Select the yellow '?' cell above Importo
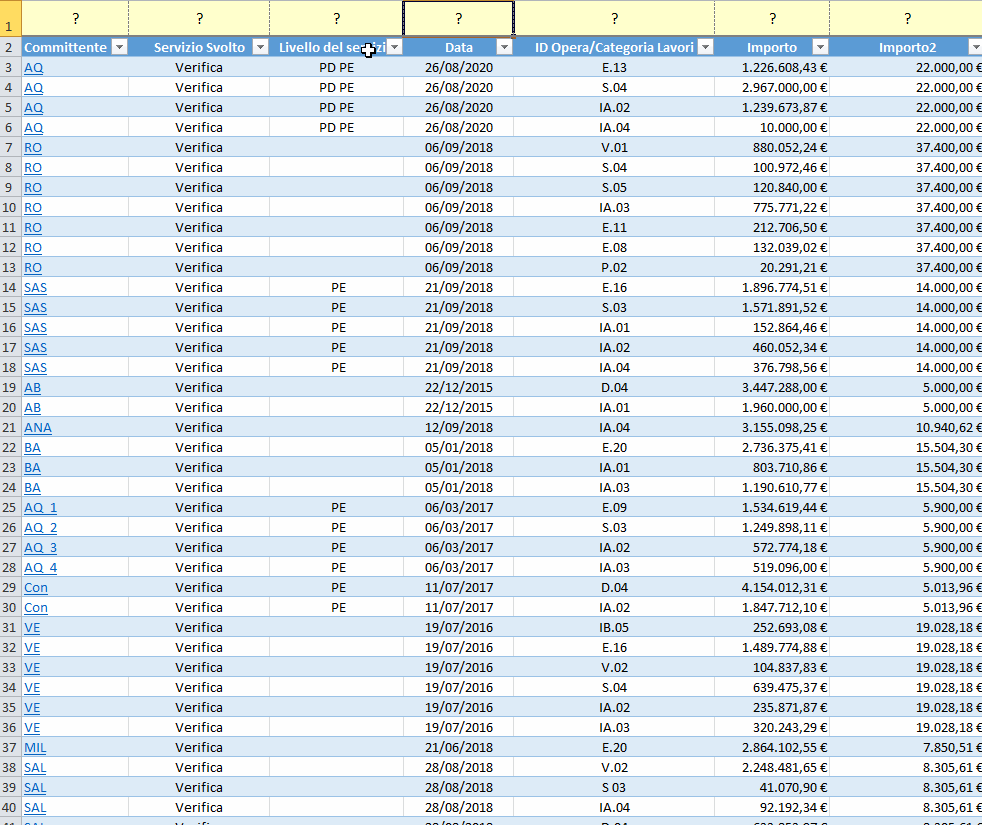The image size is (982, 825). tap(772, 18)
